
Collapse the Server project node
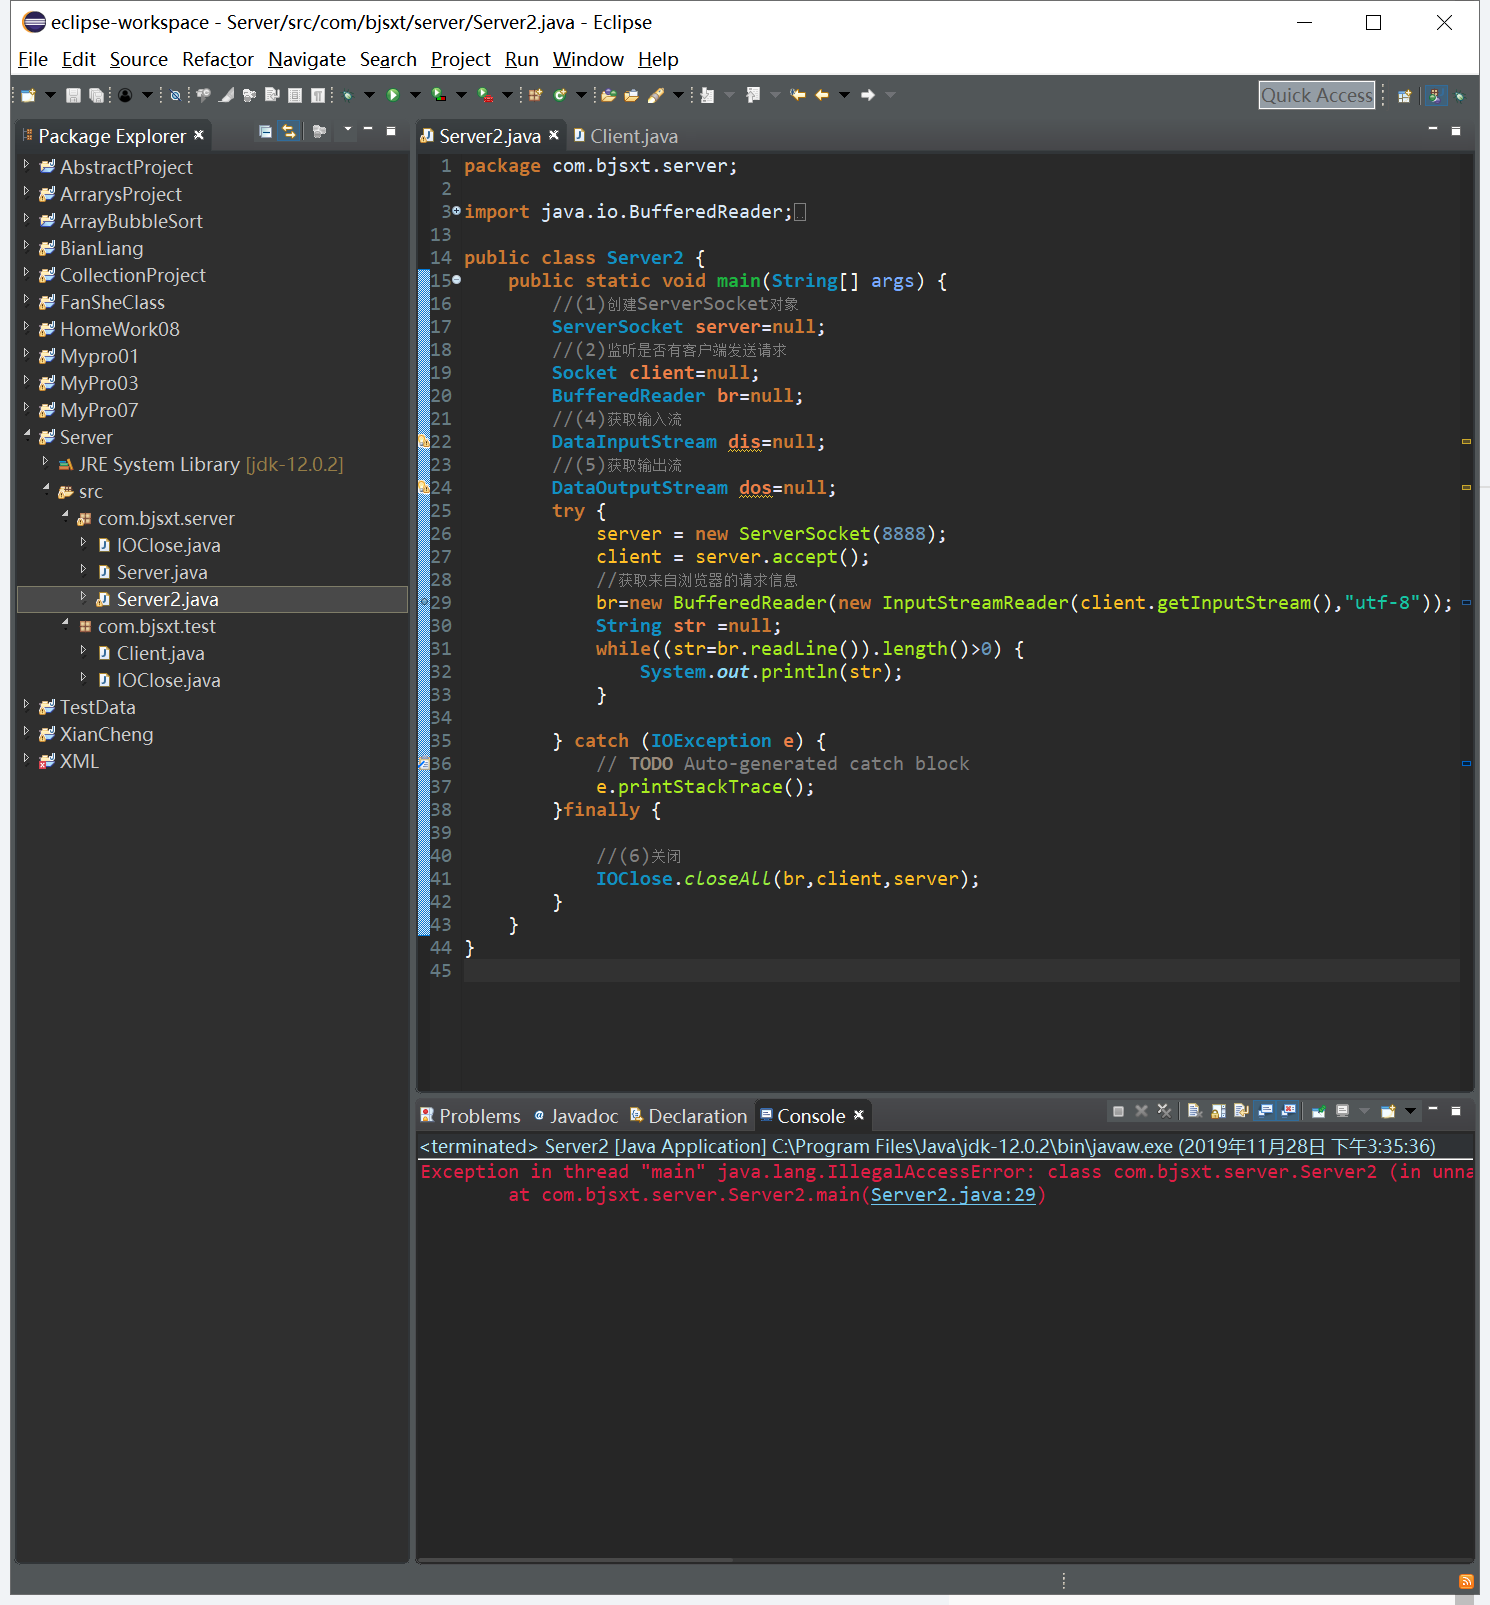click(x=26, y=434)
